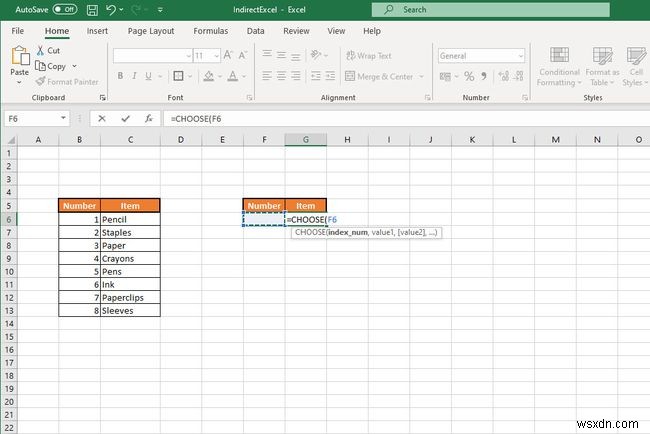Image resolution: width=650 pixels, height=434 pixels.
Task: Open Insert Function fx dialog
Action: 149,119
